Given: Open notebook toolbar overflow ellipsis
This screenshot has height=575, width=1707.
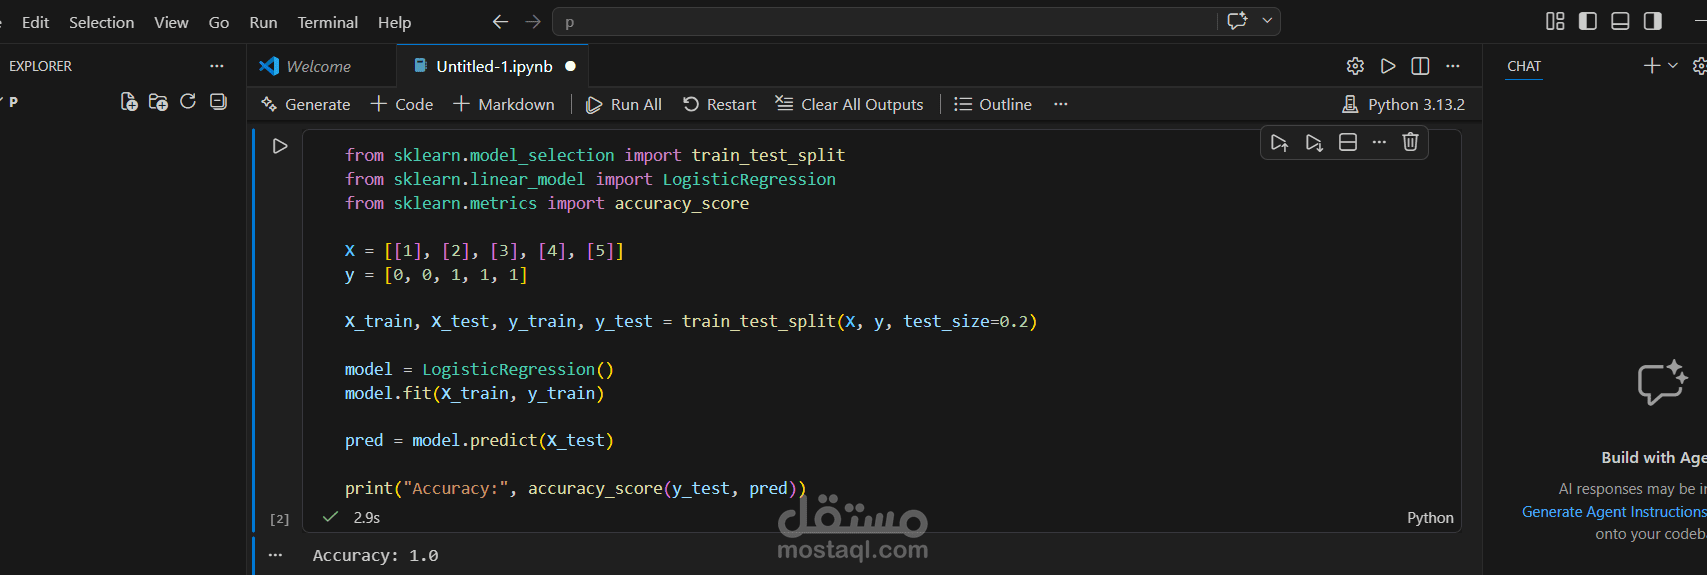Looking at the screenshot, I should (x=1061, y=104).
